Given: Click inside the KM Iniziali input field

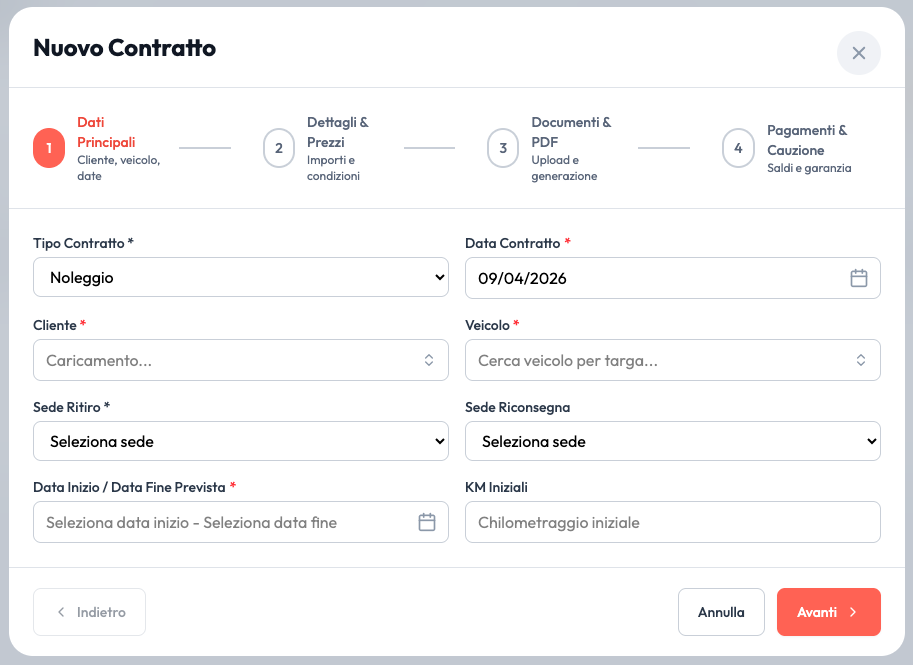Looking at the screenshot, I should tap(672, 521).
